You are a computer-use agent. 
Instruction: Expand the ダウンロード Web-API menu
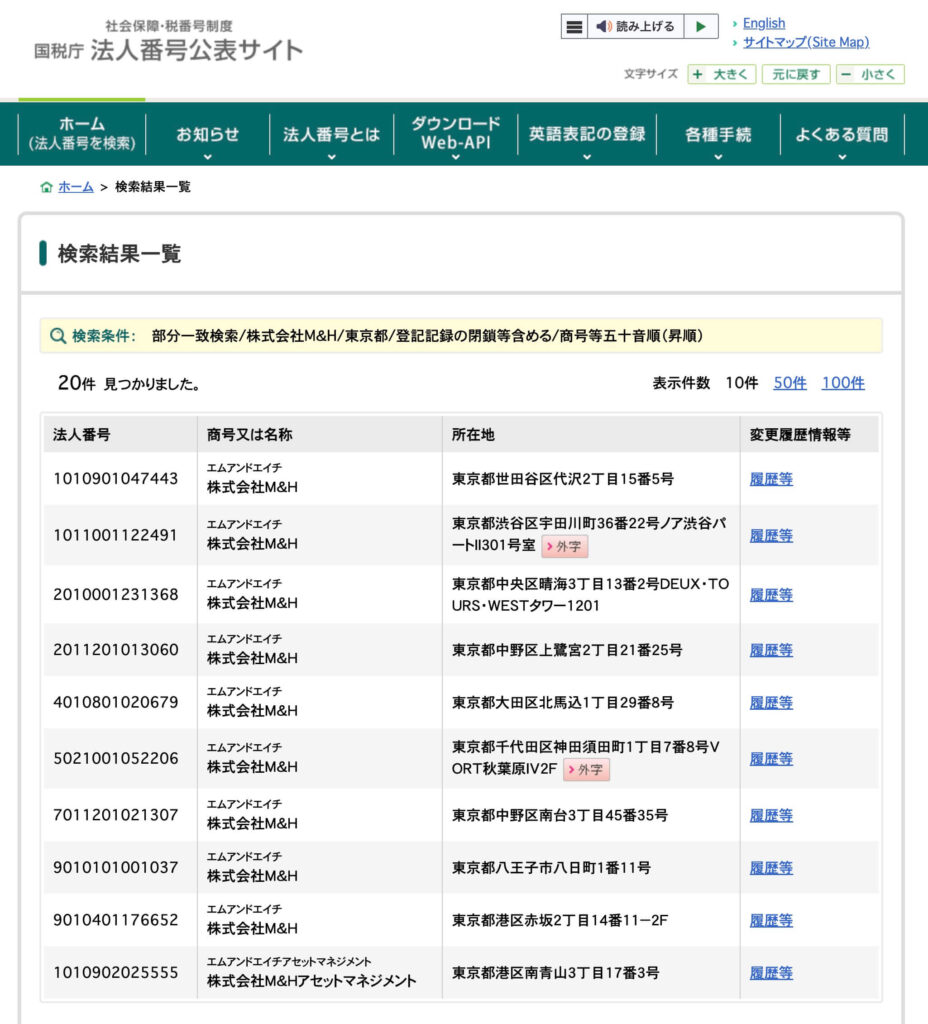pos(455,134)
